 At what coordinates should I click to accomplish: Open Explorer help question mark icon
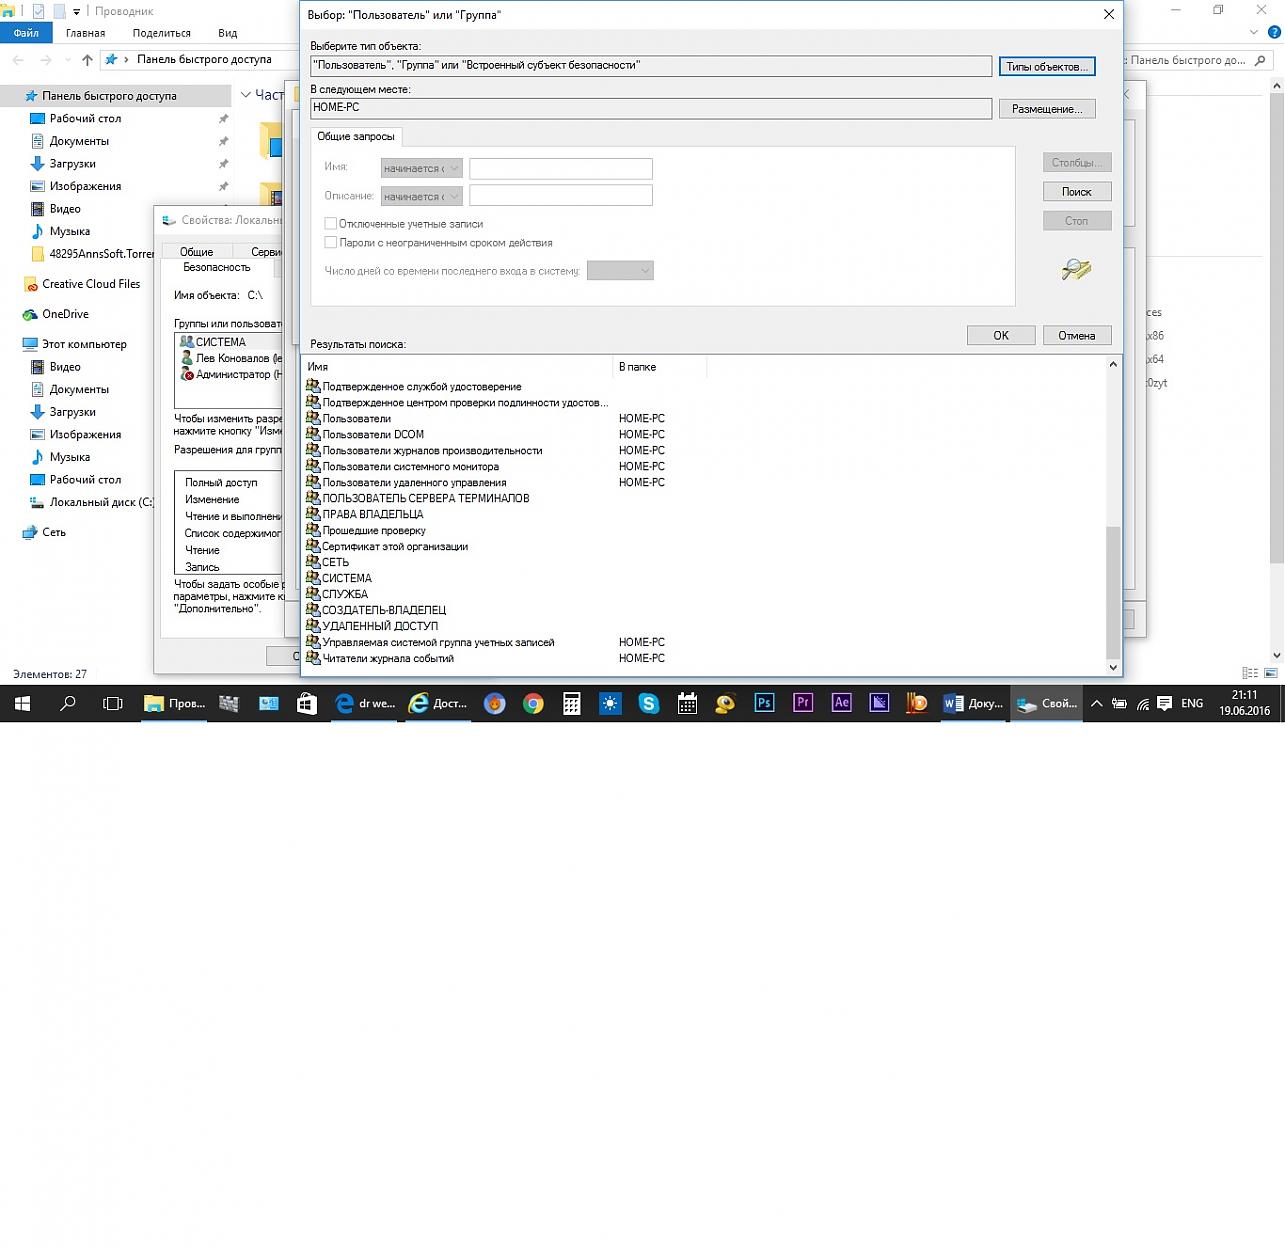tap(1274, 32)
